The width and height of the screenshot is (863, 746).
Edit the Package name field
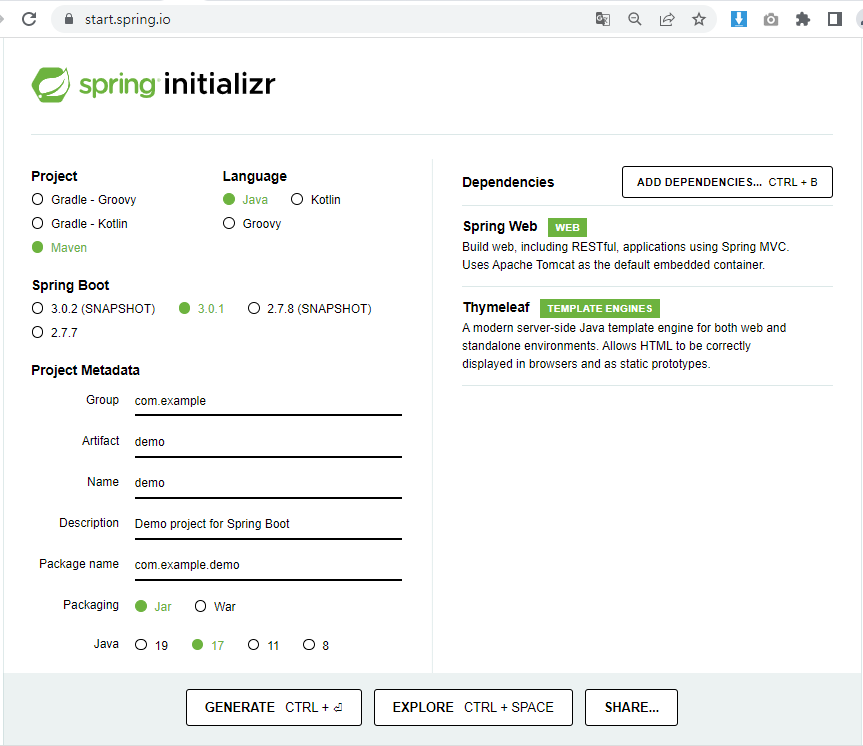[x=268, y=565]
